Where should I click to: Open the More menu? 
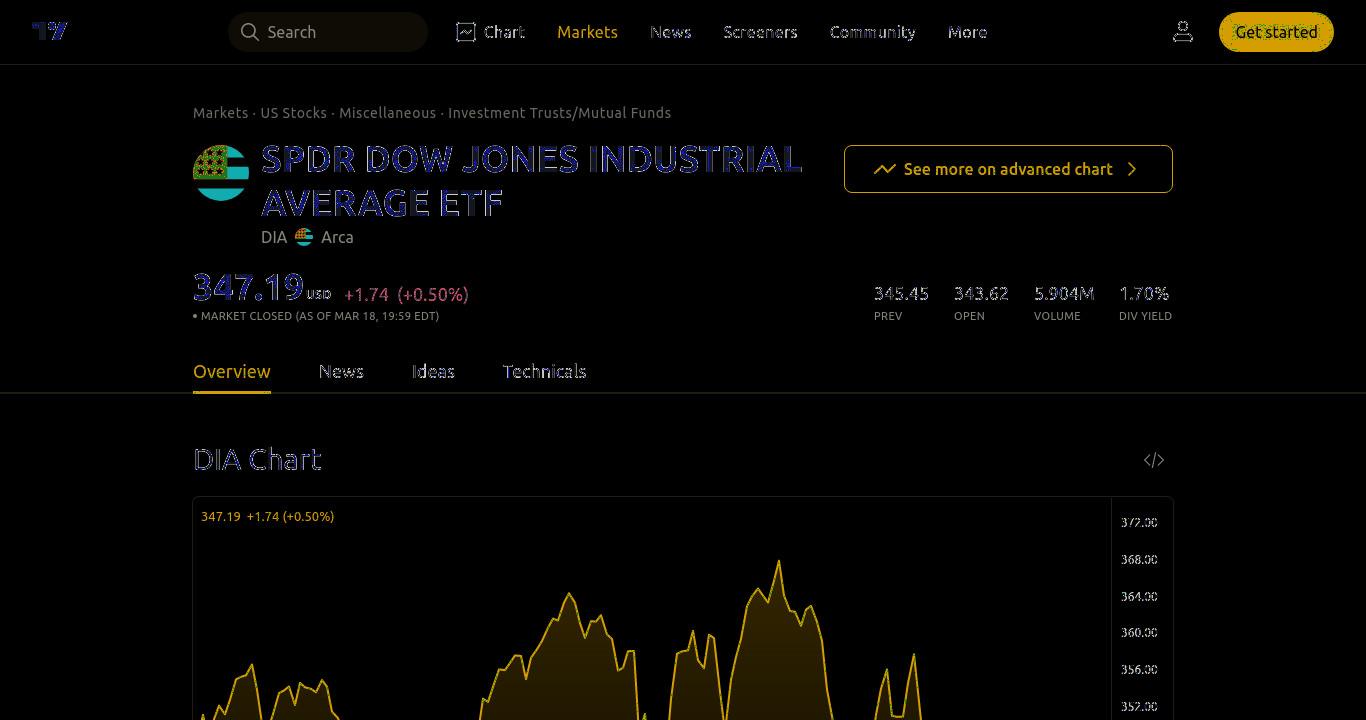(967, 32)
